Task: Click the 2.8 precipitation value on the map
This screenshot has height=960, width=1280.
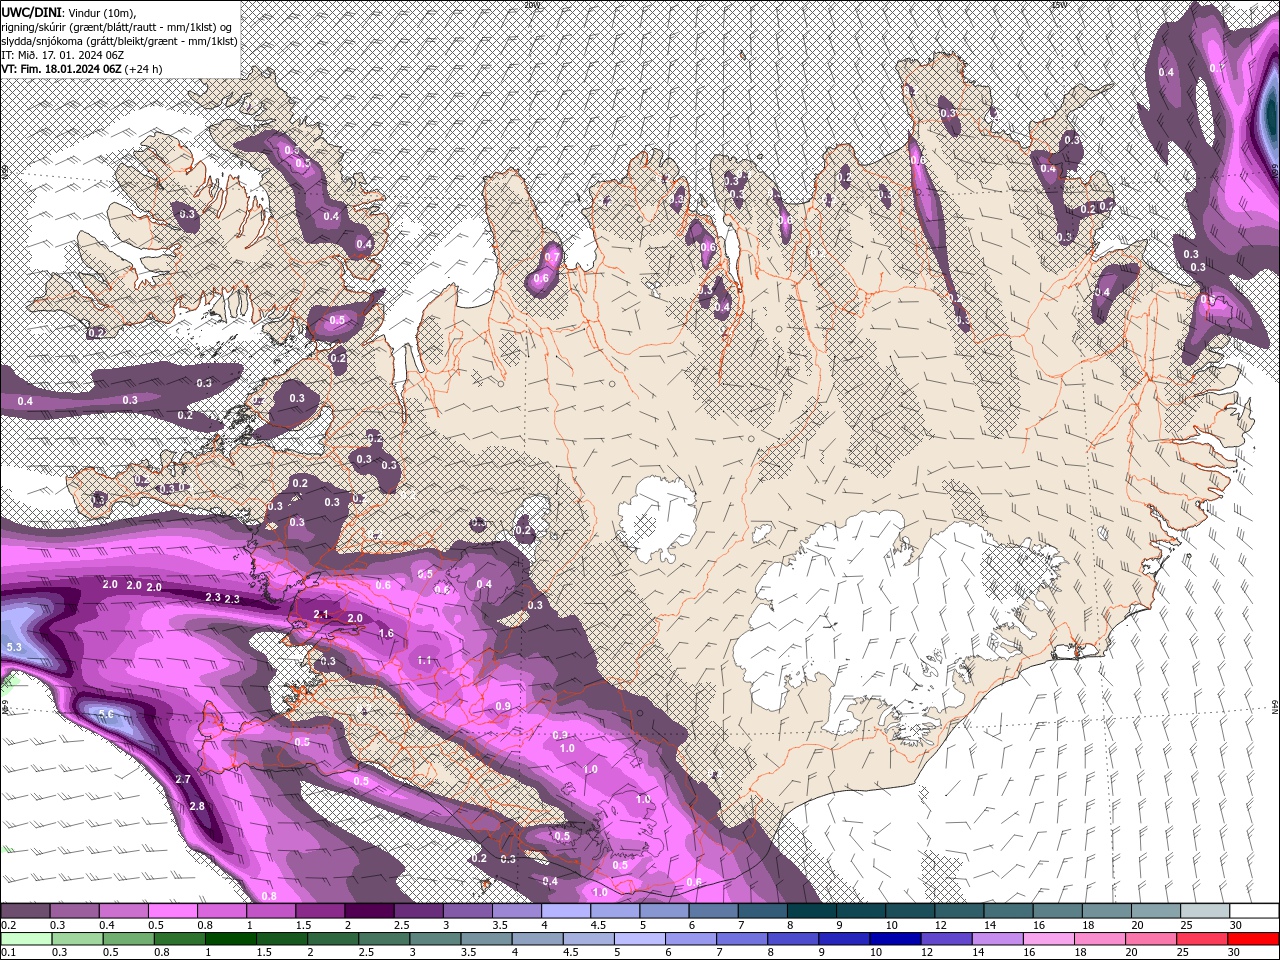Action: click(x=196, y=806)
